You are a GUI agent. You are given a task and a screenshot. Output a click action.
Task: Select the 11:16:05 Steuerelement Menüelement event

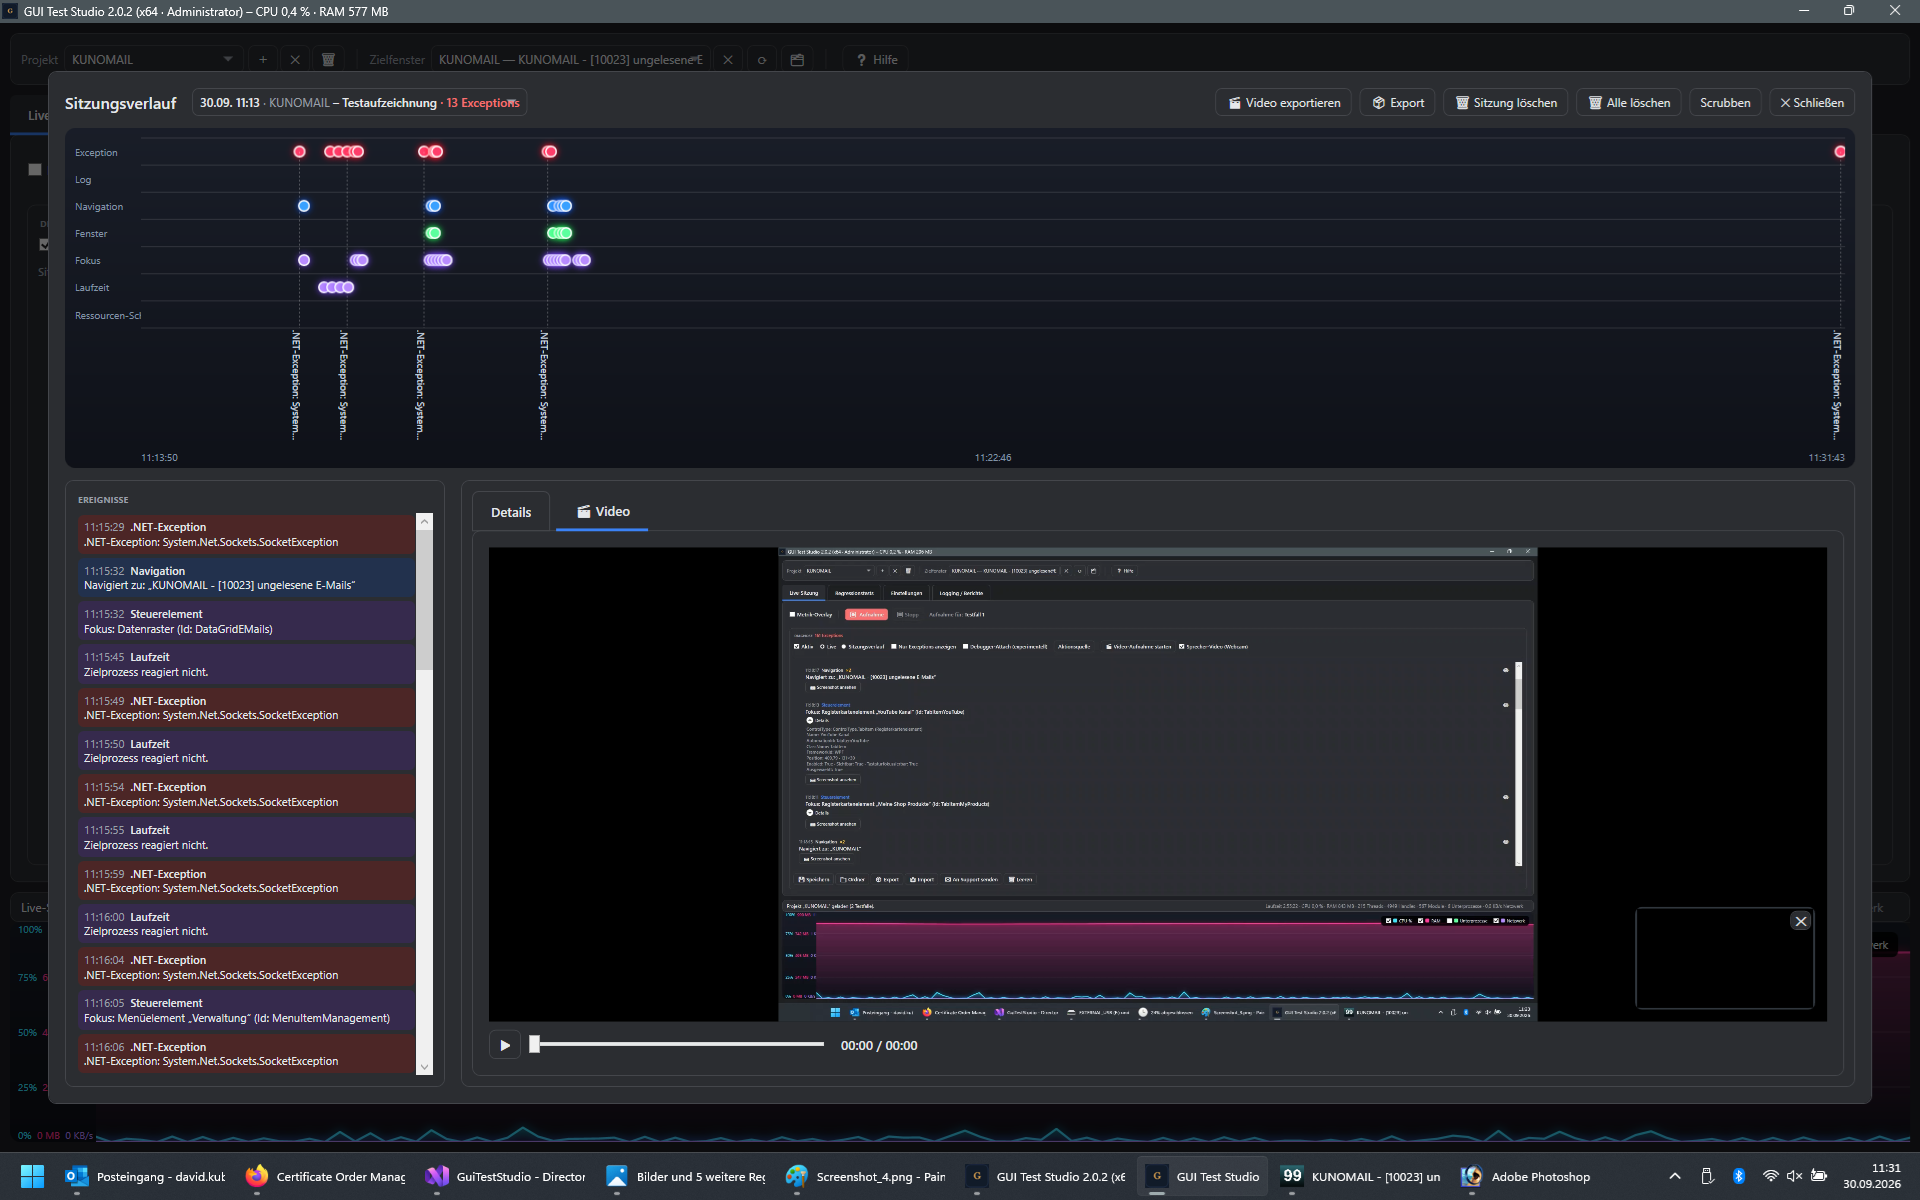point(246,1010)
